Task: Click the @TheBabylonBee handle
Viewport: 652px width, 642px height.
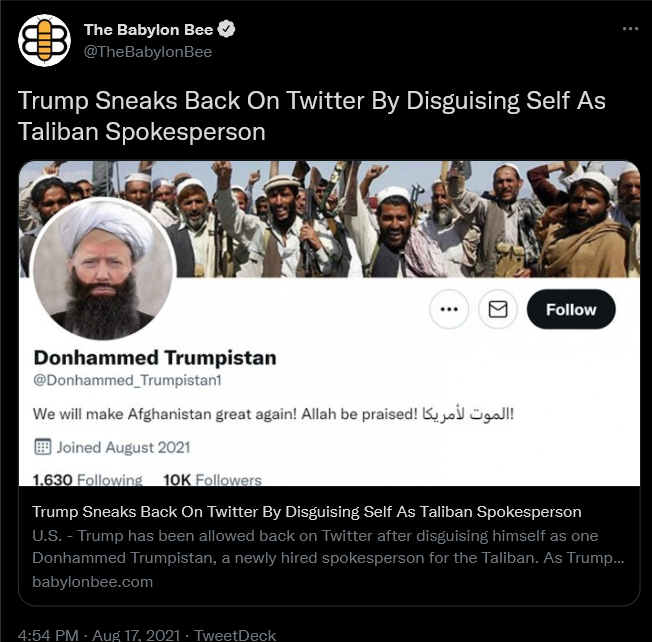Action: [x=148, y=52]
